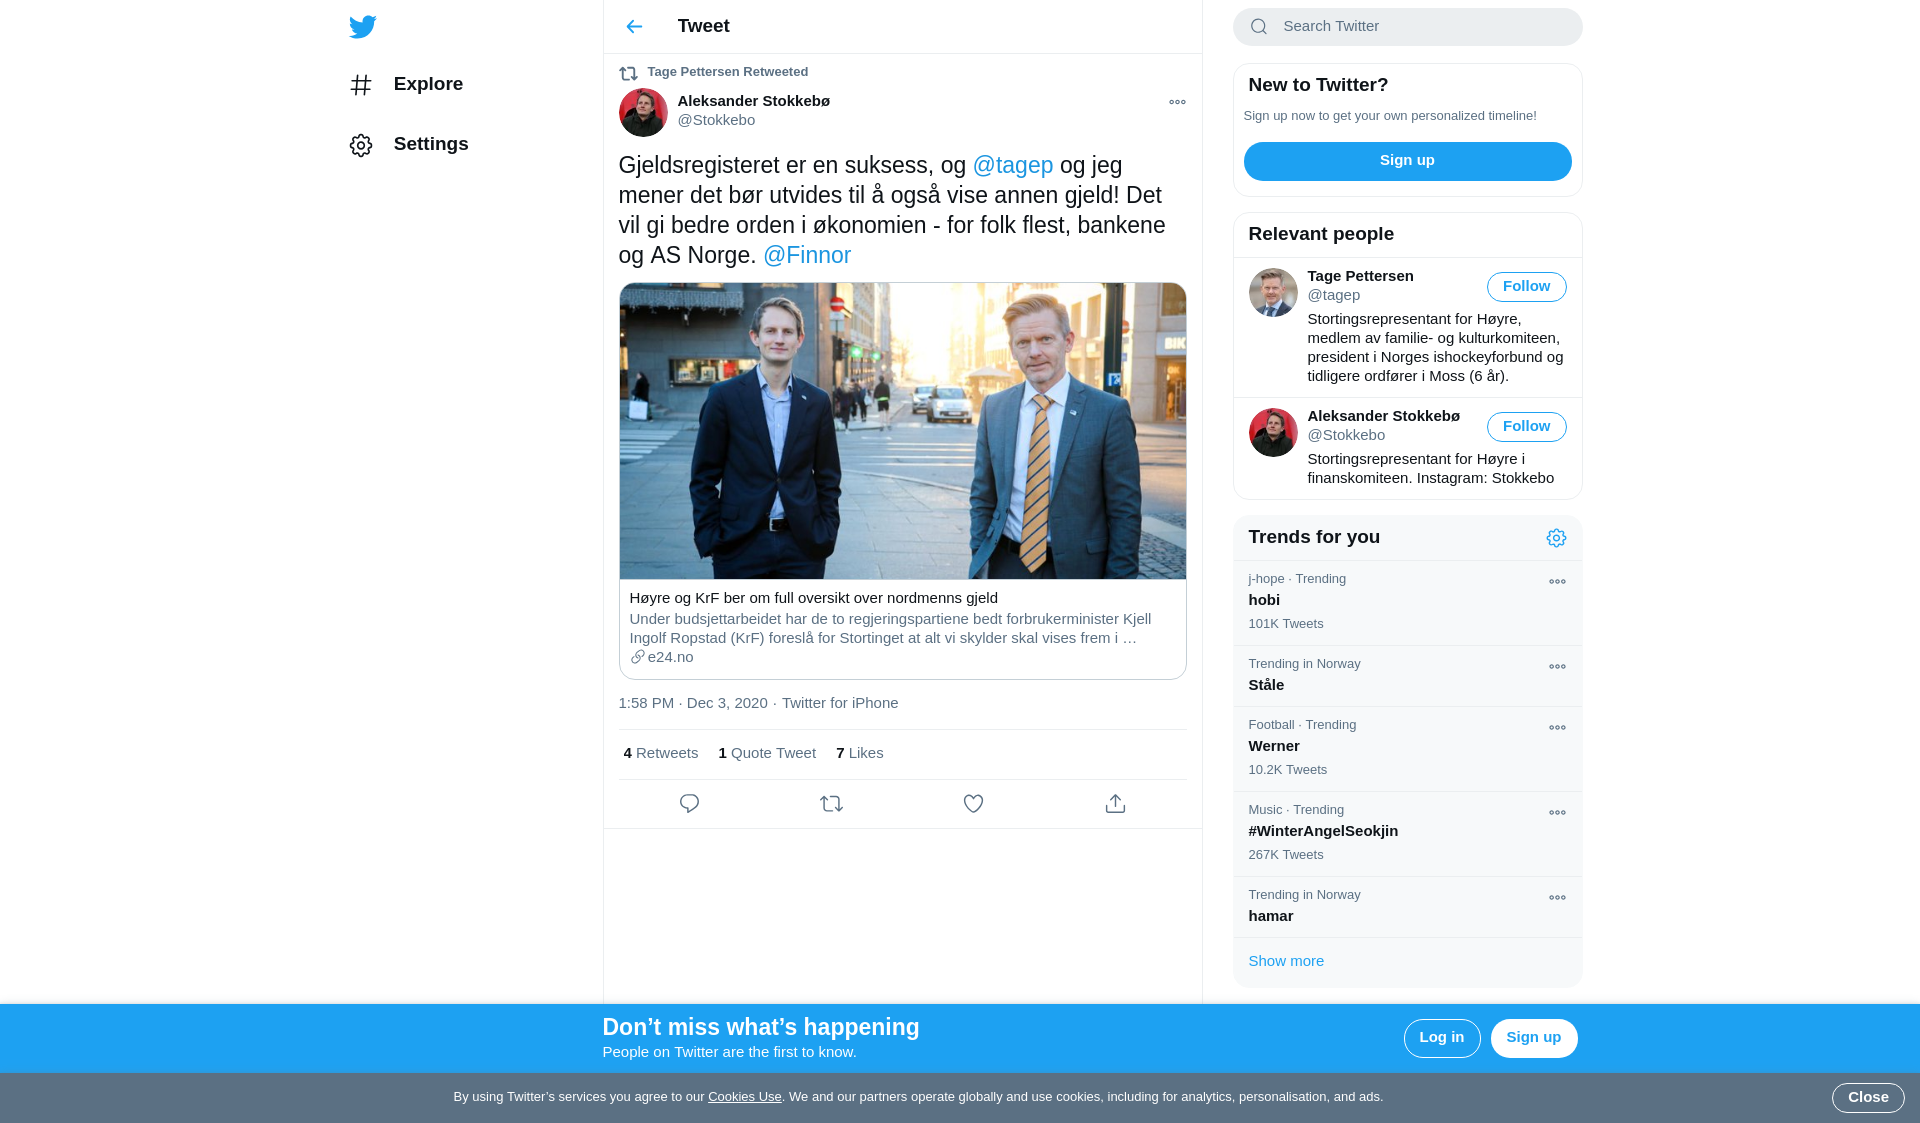Viewport: 1920px width, 1123px height.
Task: Open the @Finnor mention link
Action: (x=806, y=256)
